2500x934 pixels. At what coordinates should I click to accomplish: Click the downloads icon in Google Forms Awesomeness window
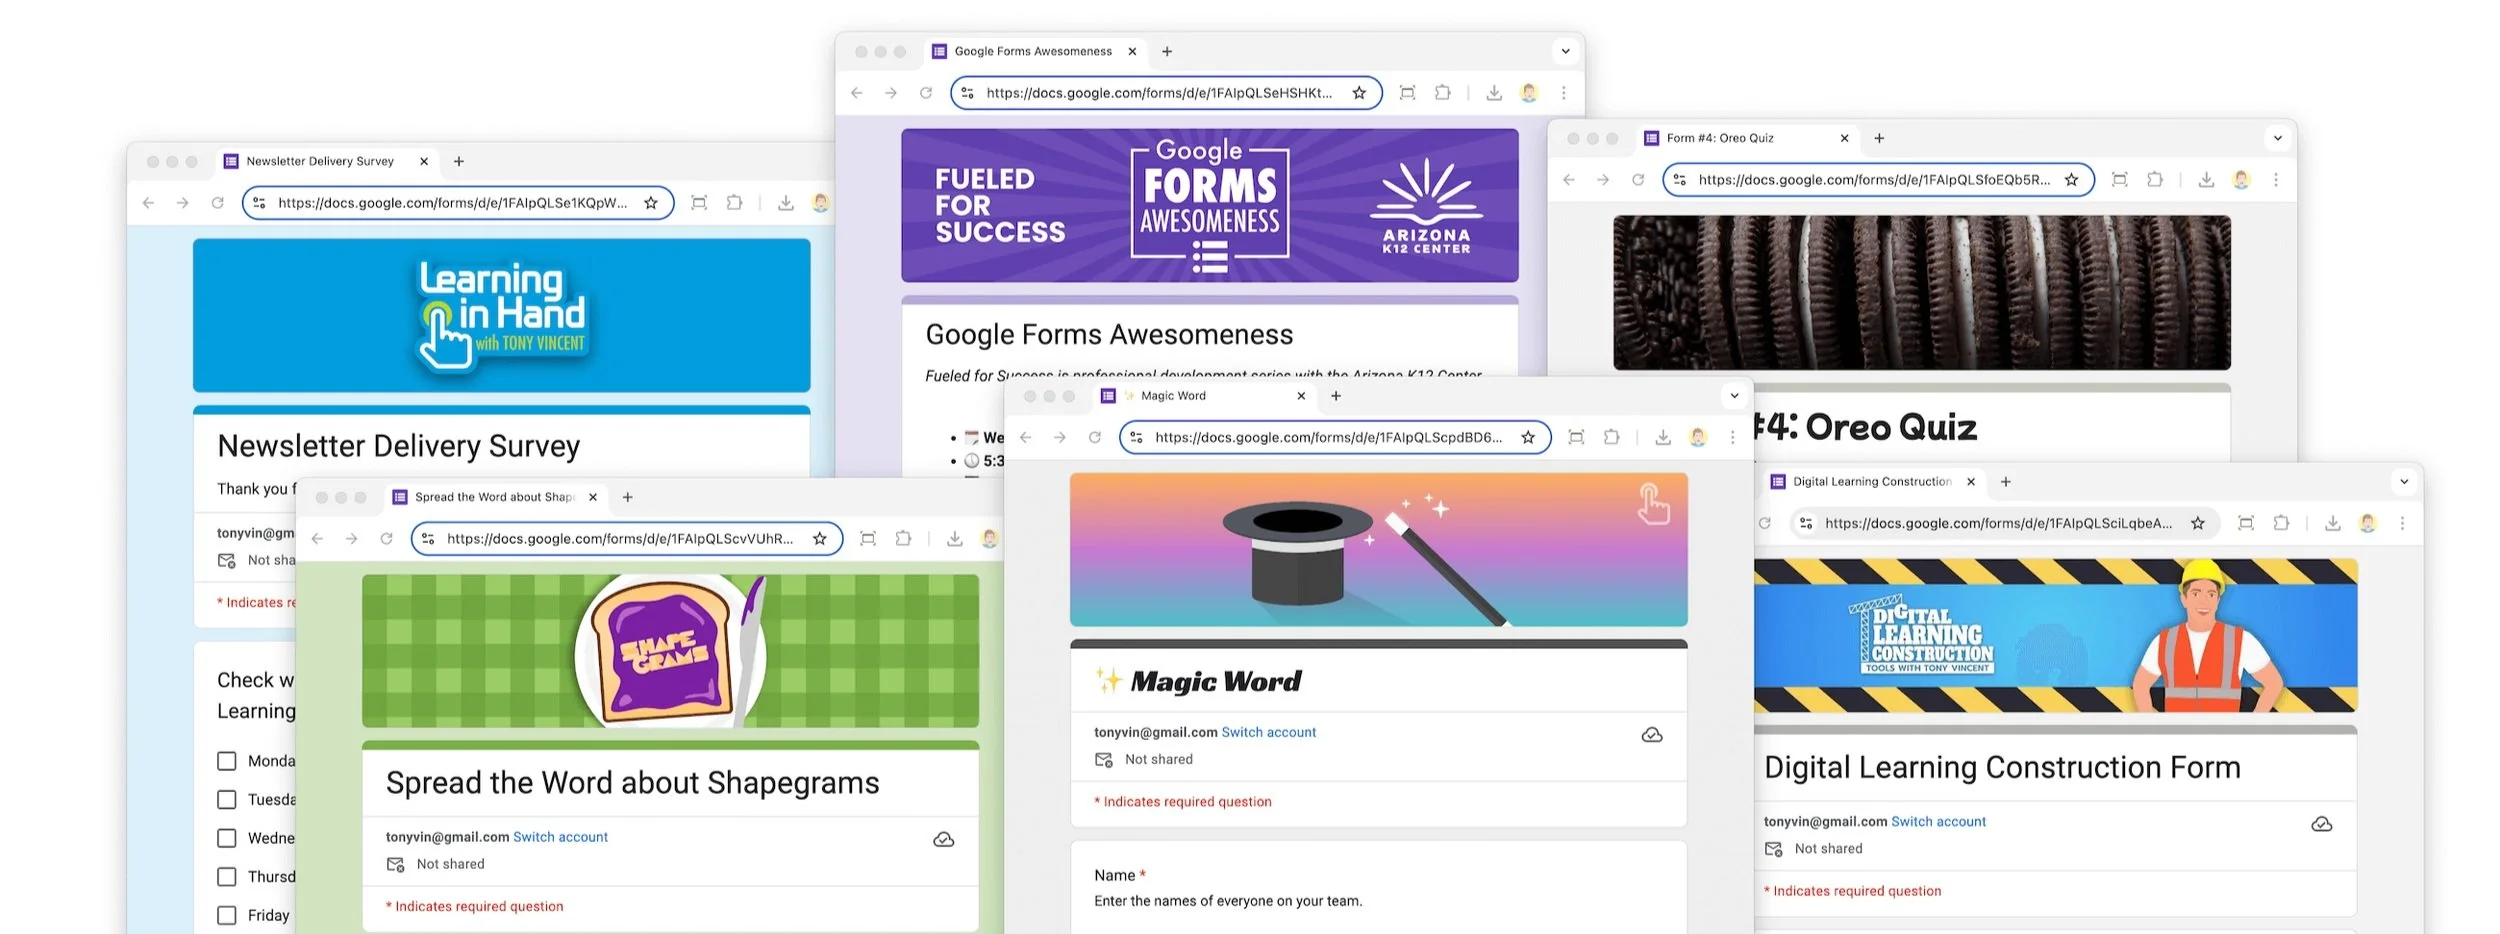click(x=1494, y=92)
